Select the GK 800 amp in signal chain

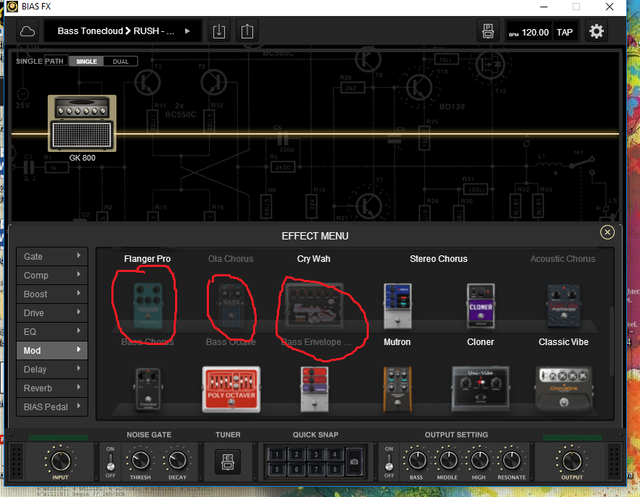point(82,124)
